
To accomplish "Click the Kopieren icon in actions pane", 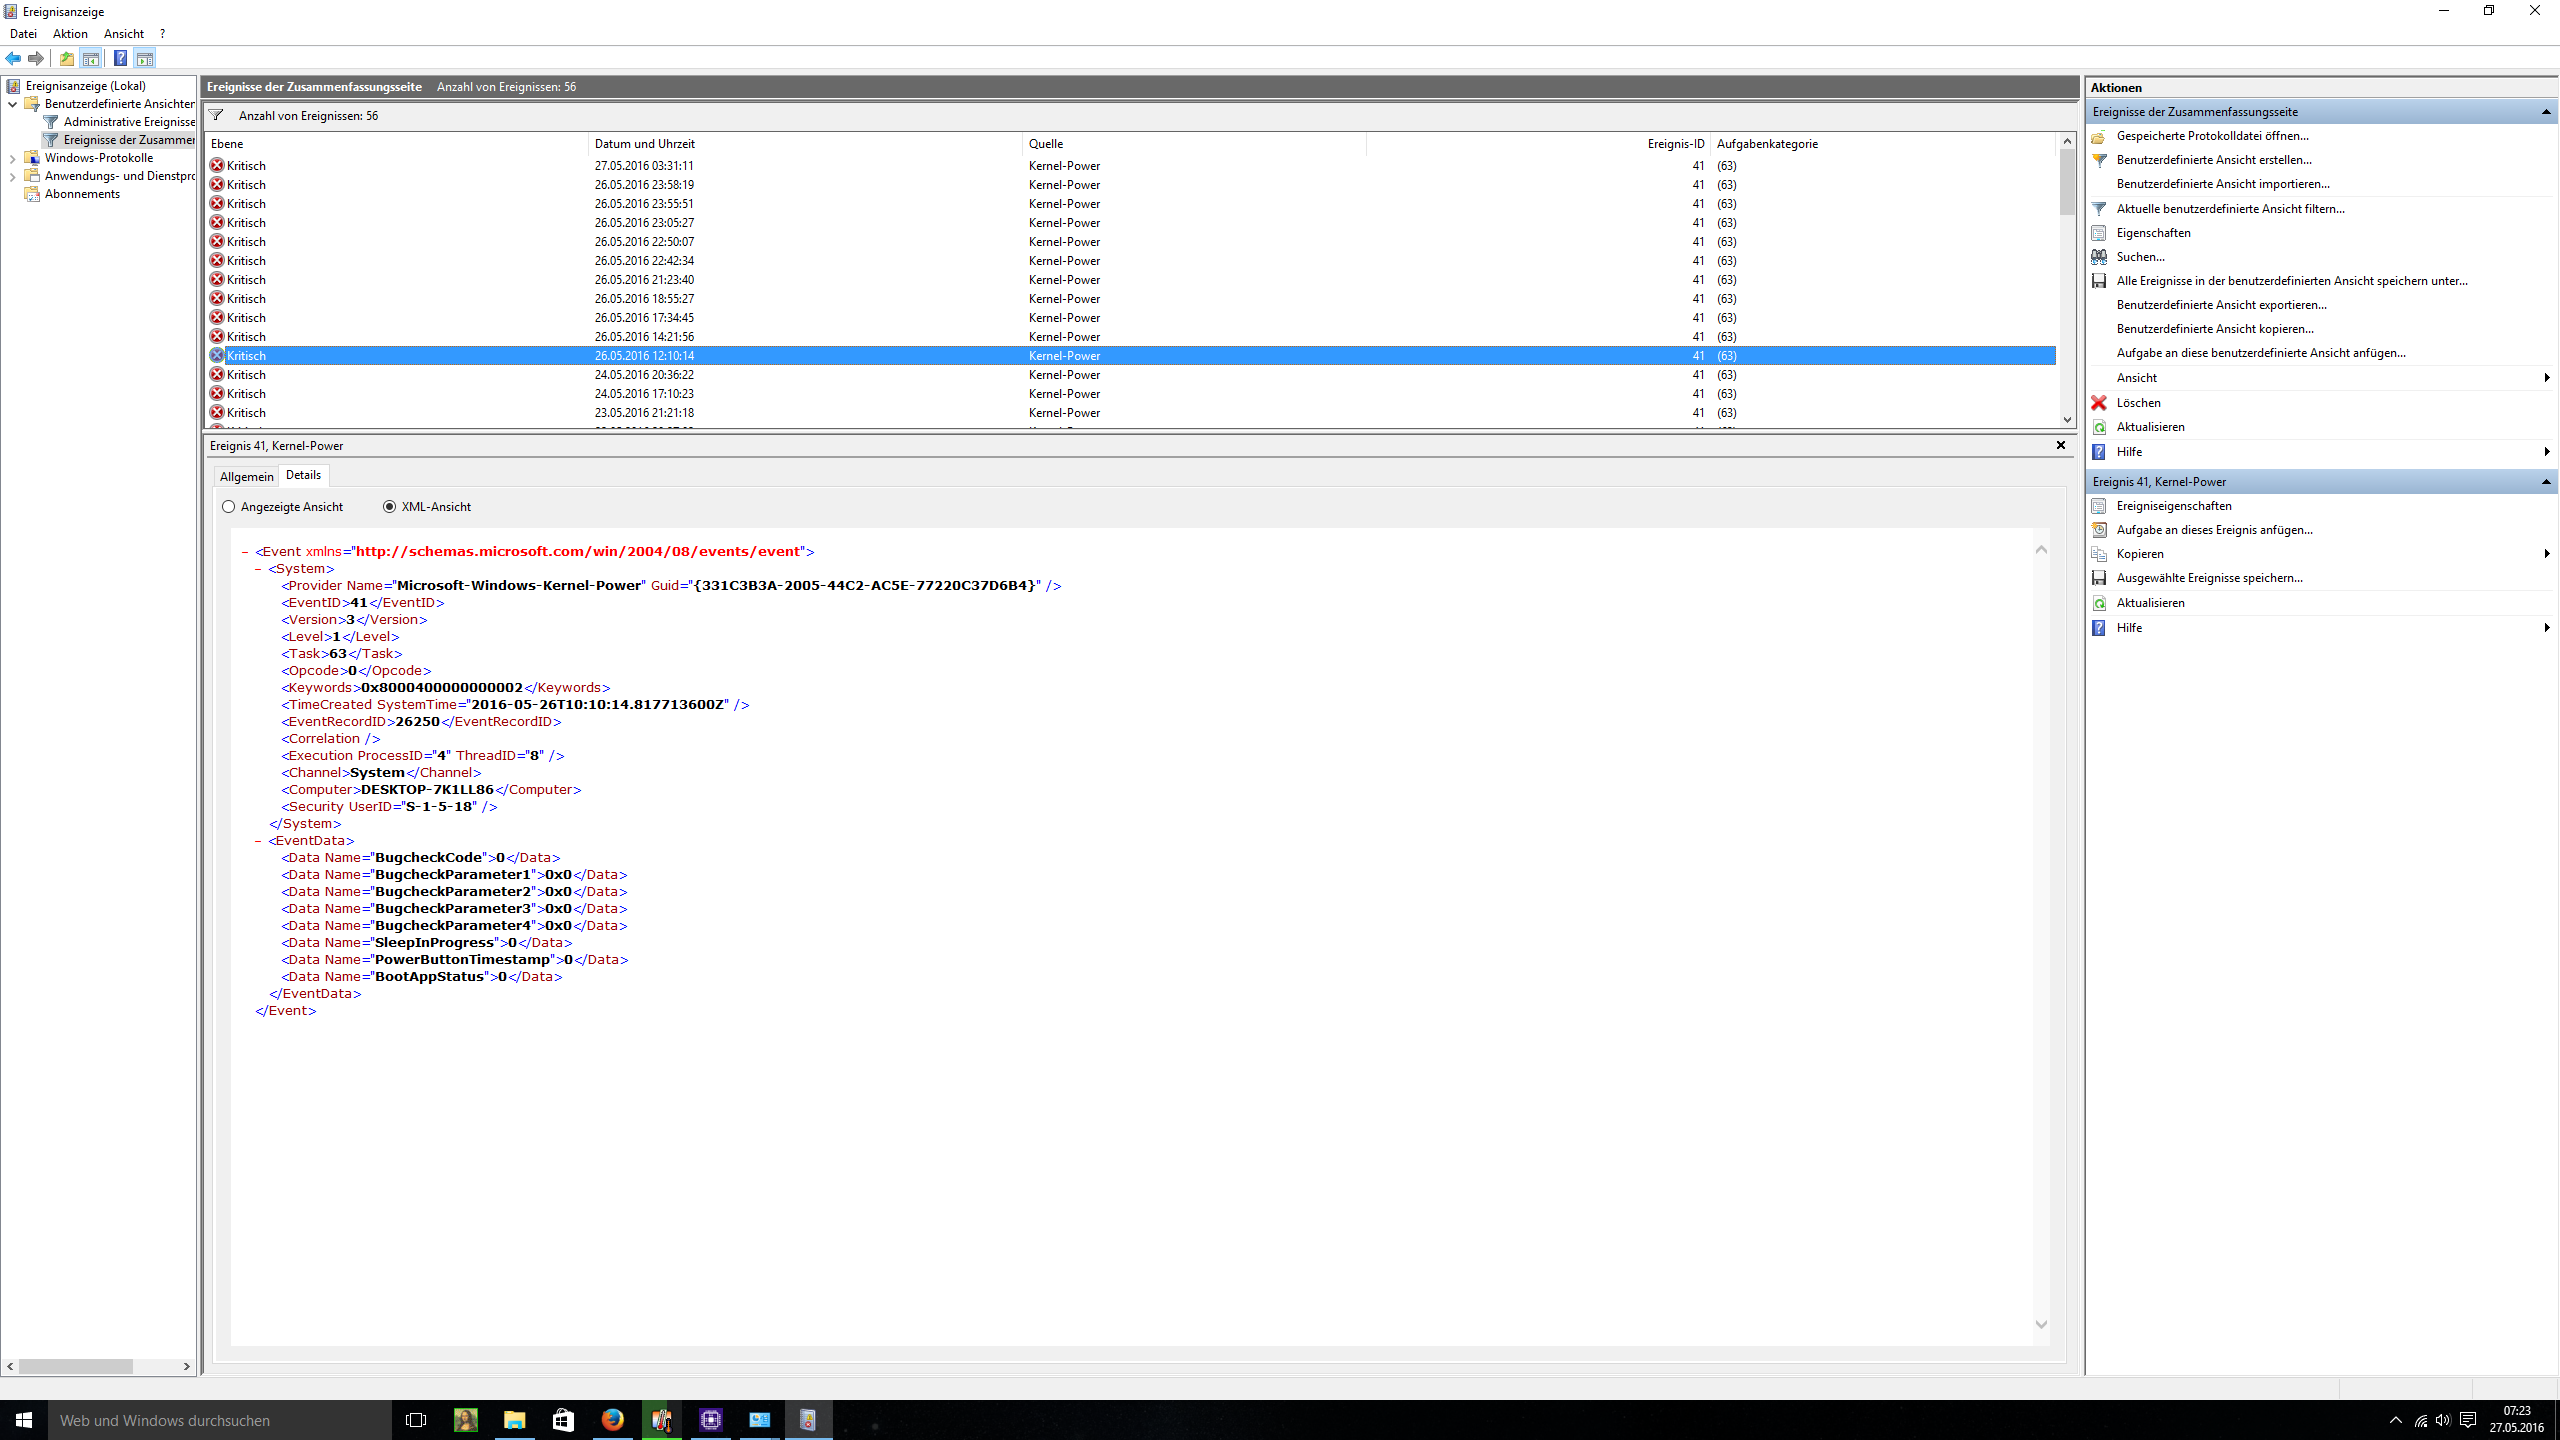I will click(2099, 554).
